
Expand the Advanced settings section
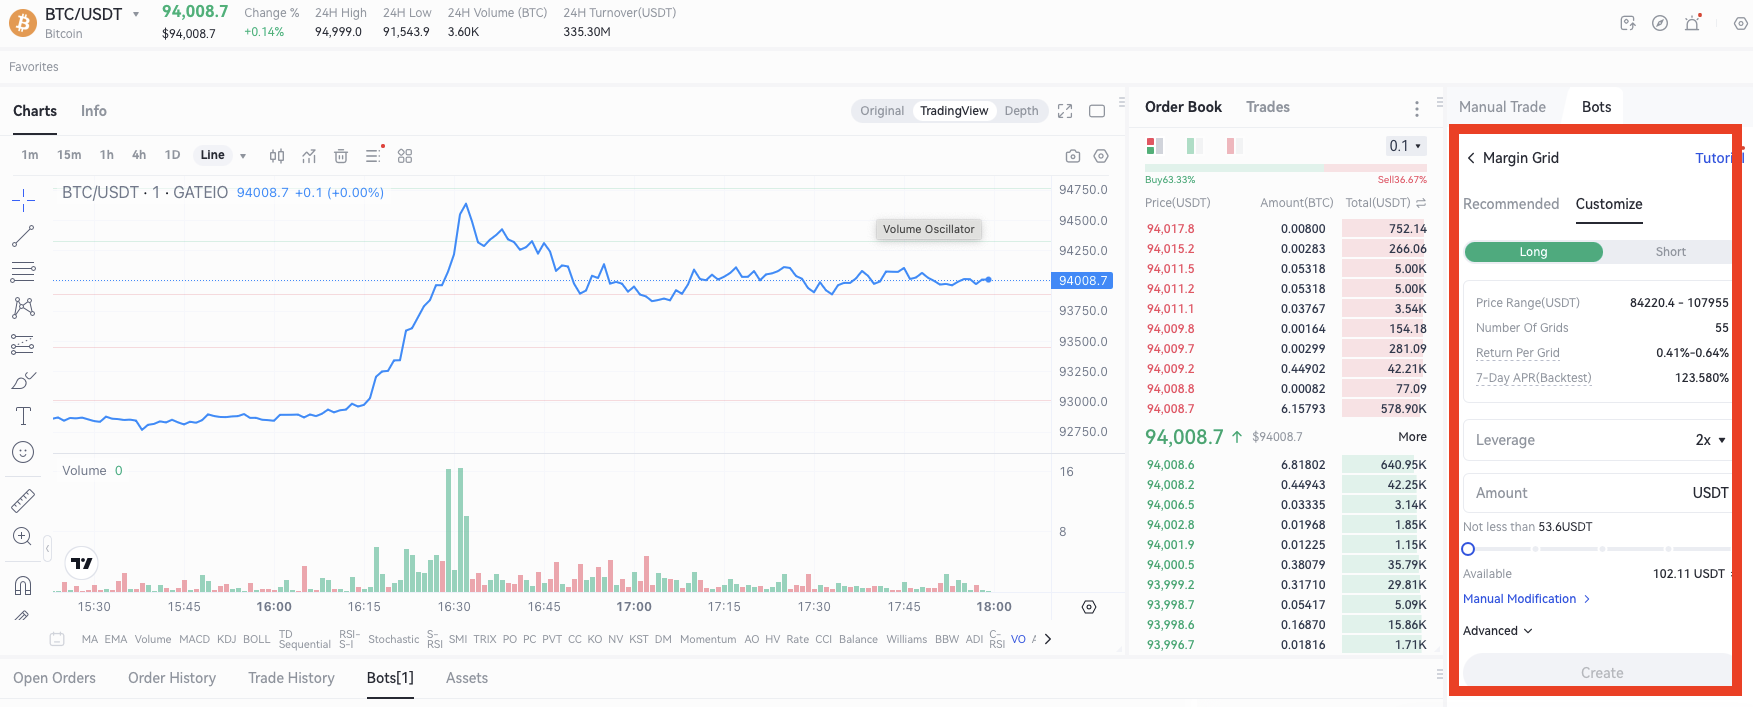(x=1498, y=631)
